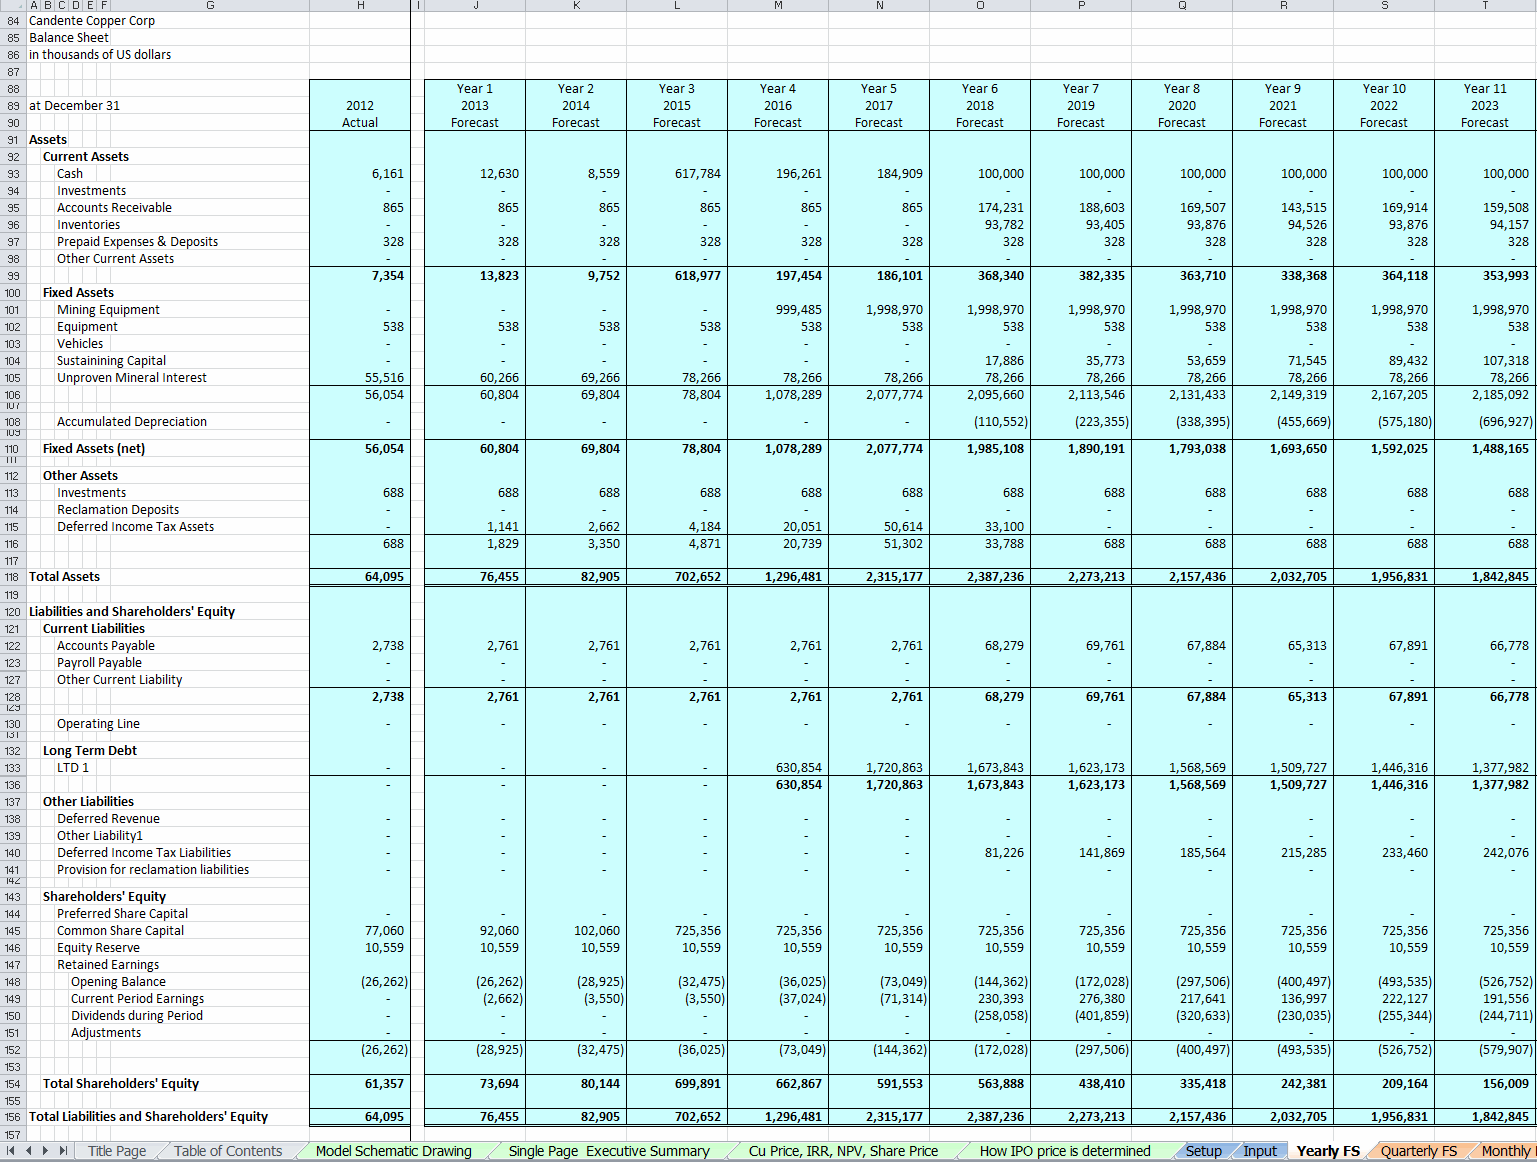Switch to the Setup sheet tab

coord(1204,1151)
